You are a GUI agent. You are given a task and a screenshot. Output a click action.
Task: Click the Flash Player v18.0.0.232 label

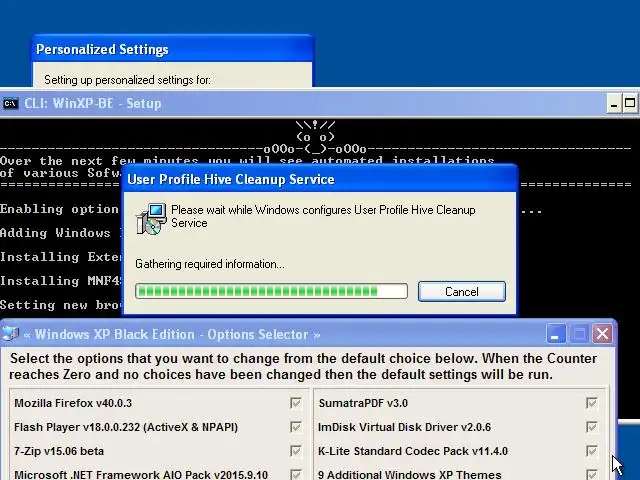[126, 427]
